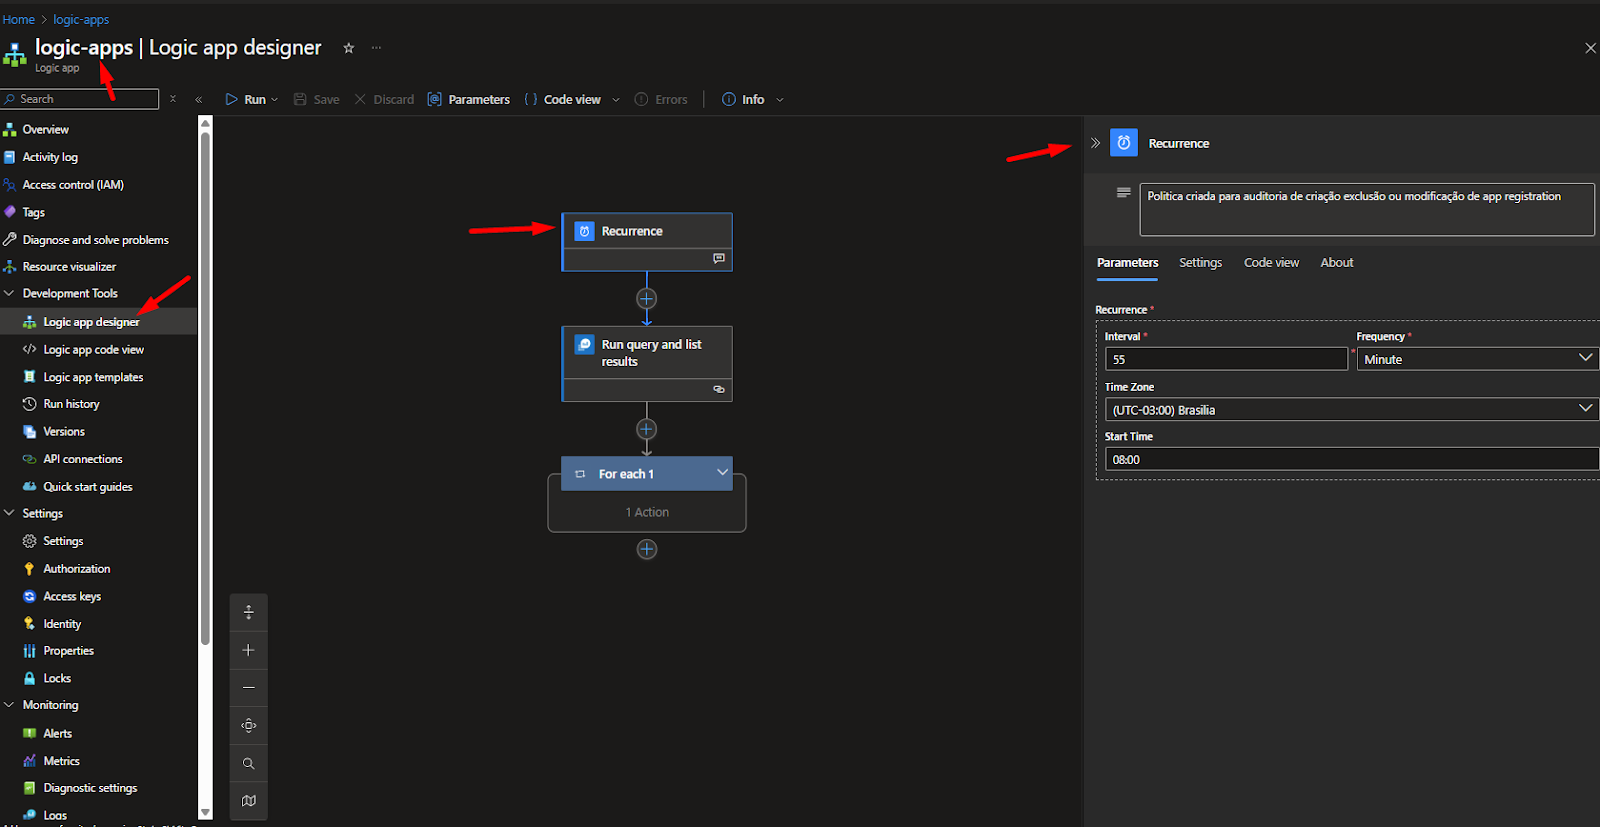Select the Recurrence trigger node
1600x827 pixels.
click(x=647, y=242)
